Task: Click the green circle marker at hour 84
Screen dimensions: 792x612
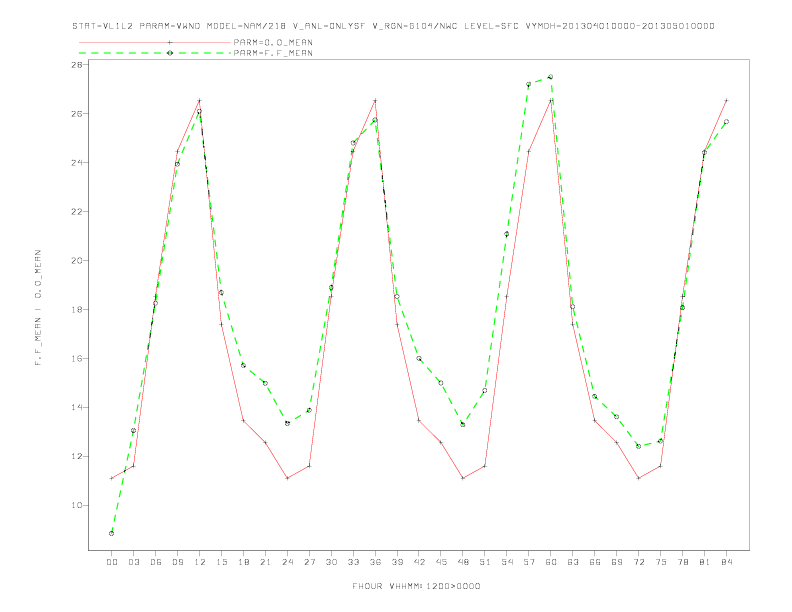Action: tap(726, 122)
